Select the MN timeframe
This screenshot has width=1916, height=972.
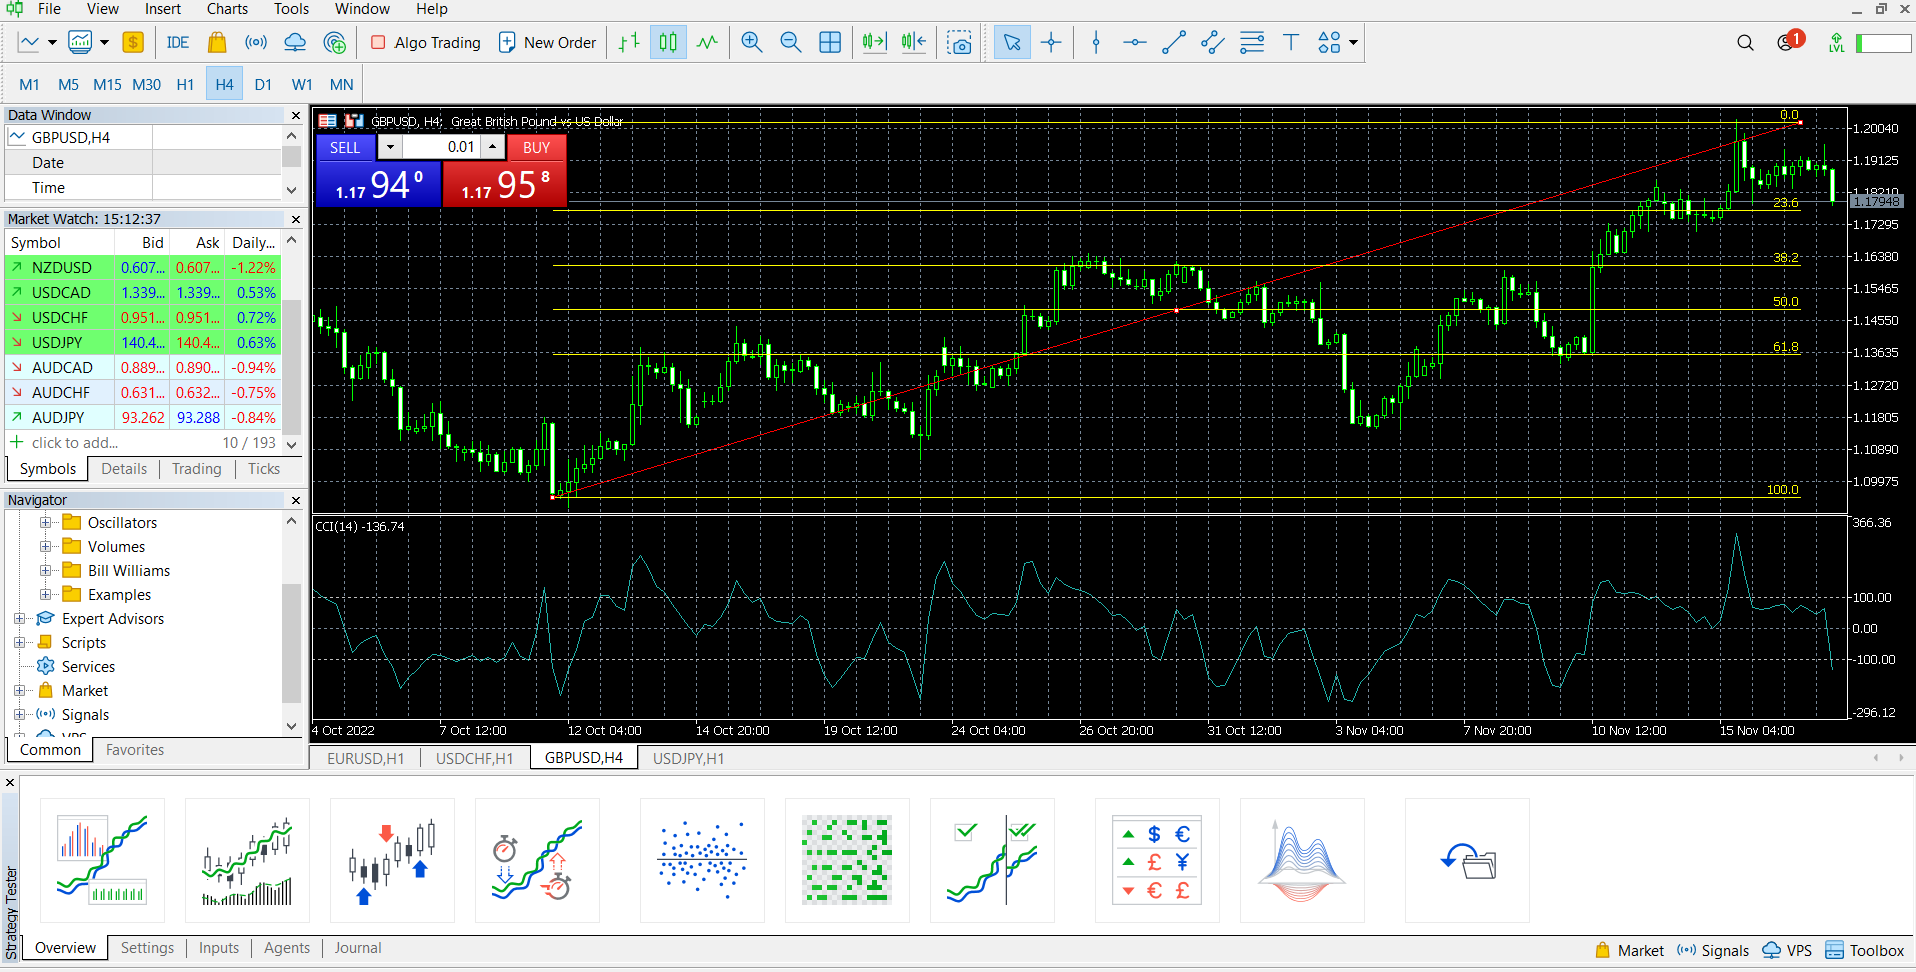point(341,84)
